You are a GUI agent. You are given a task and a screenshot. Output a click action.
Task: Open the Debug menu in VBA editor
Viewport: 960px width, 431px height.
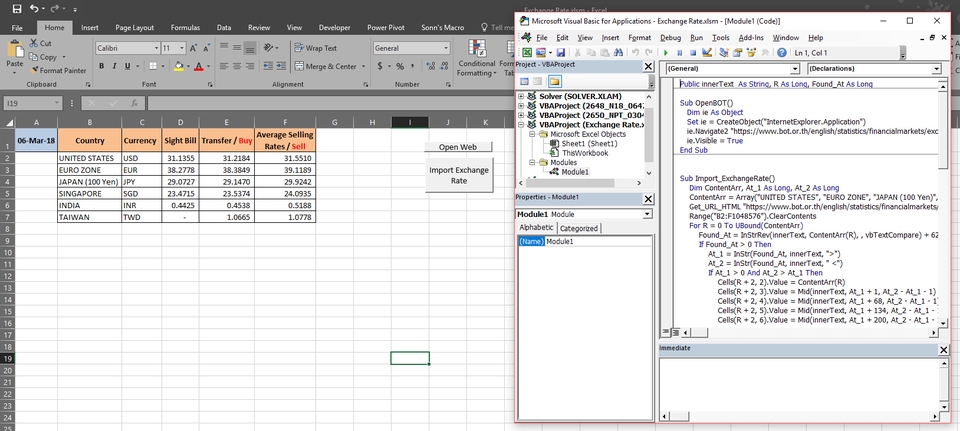click(670, 37)
